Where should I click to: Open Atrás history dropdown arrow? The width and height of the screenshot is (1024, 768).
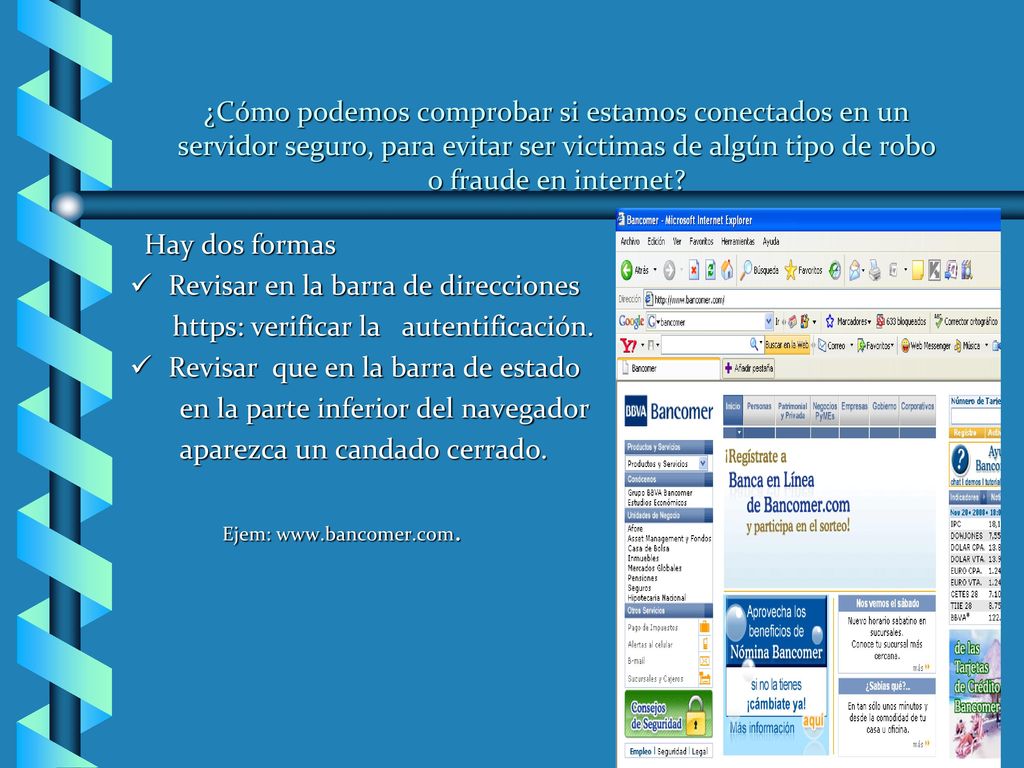[655, 270]
